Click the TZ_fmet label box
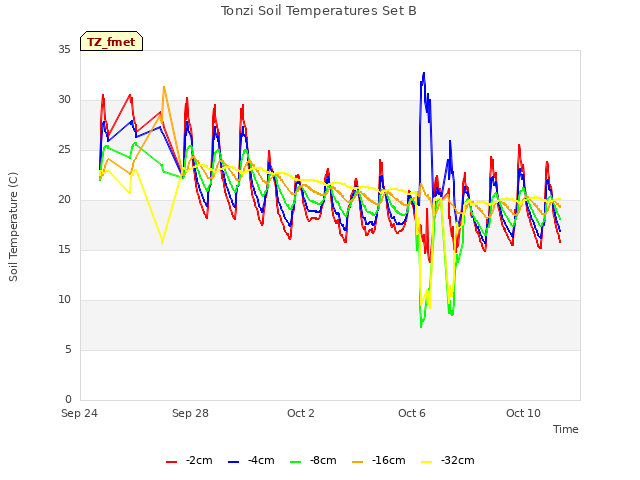 pyautogui.click(x=111, y=41)
